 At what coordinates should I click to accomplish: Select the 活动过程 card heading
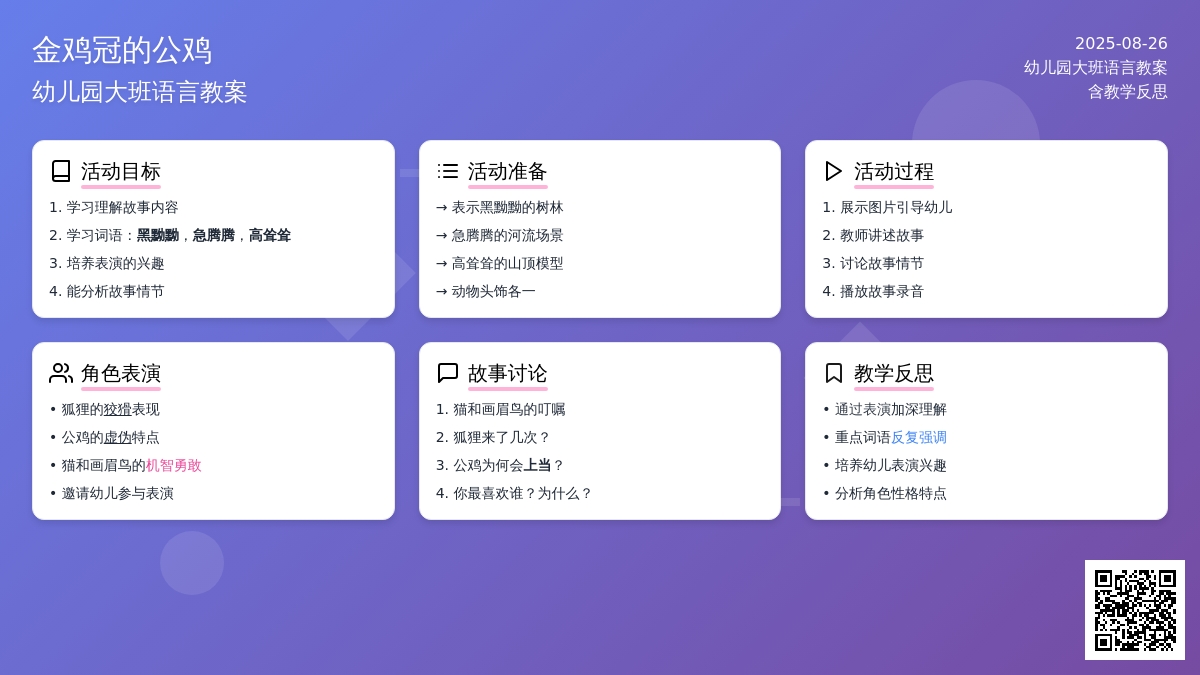(x=894, y=171)
